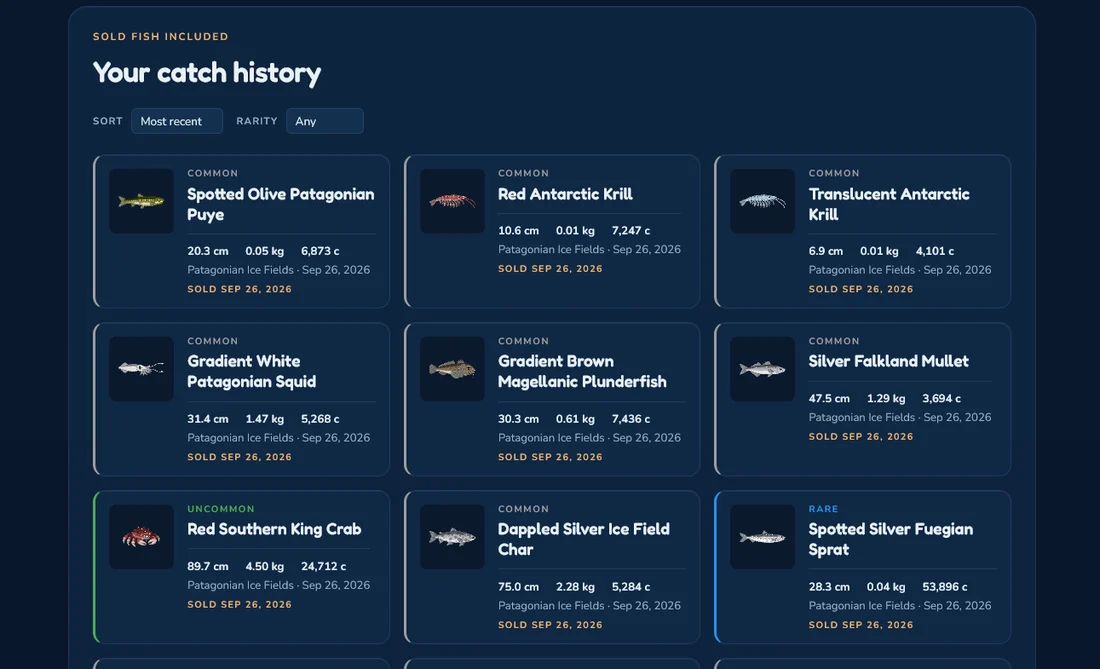Select the Spotted Silver Fuegian Sprat title
This screenshot has height=669, width=1100.
891,539
